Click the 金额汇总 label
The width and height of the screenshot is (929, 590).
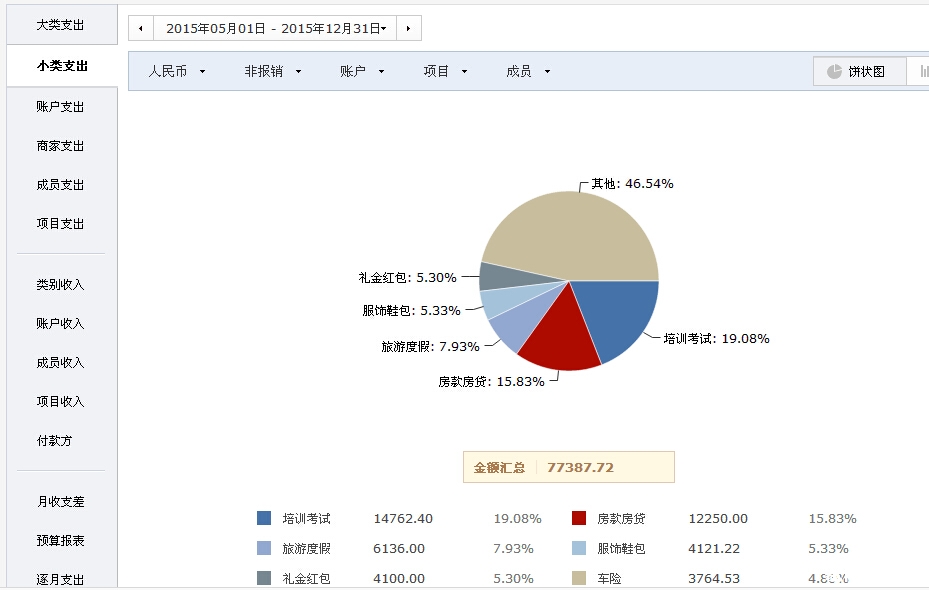coord(499,467)
